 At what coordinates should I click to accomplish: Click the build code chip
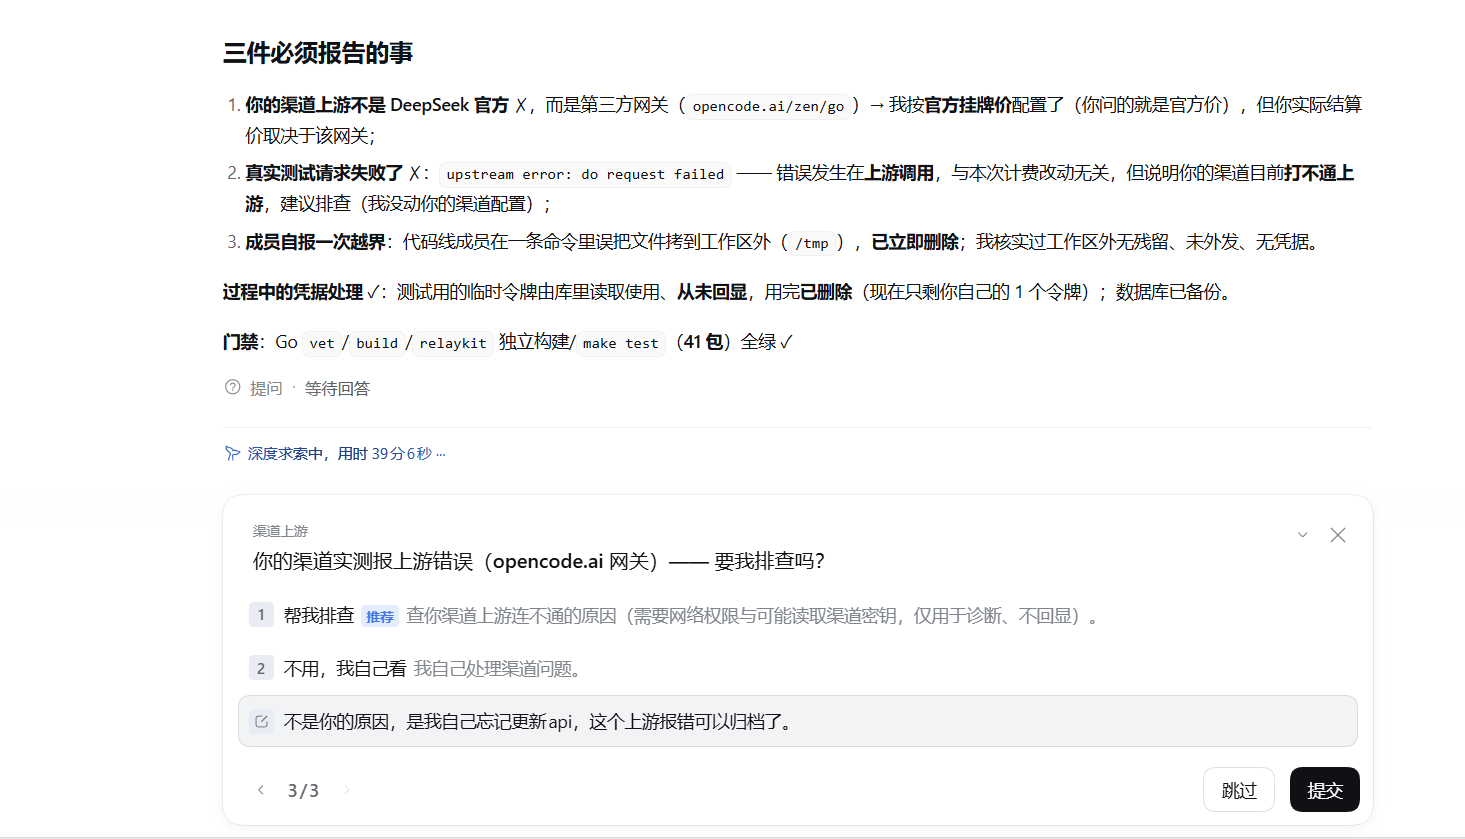pos(377,343)
